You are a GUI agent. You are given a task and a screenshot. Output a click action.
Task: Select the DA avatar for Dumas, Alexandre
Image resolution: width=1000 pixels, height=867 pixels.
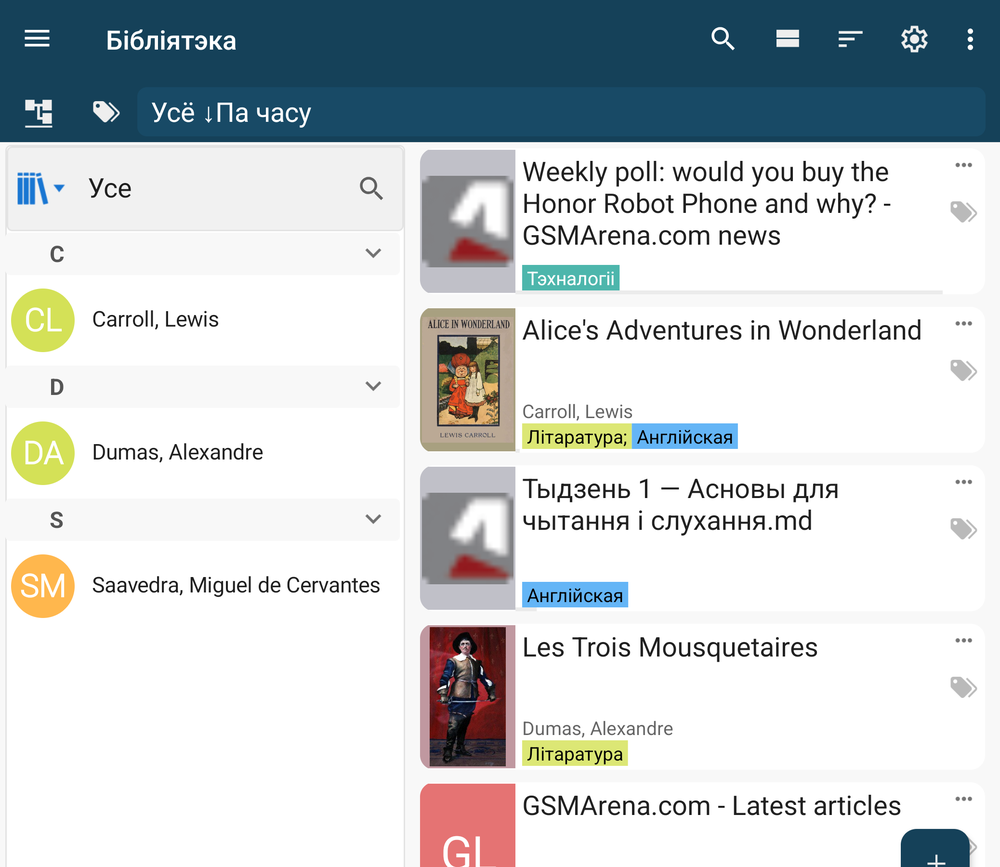(43, 453)
